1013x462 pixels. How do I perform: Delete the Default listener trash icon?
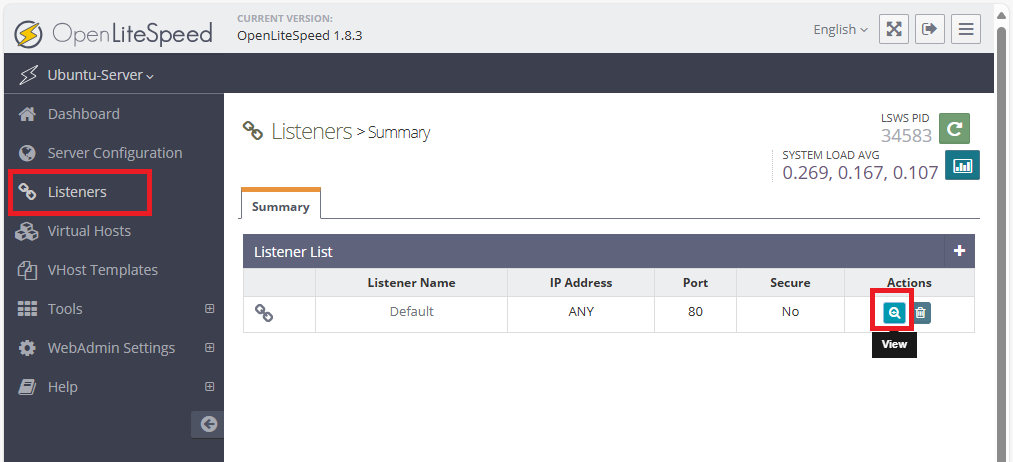coord(921,313)
